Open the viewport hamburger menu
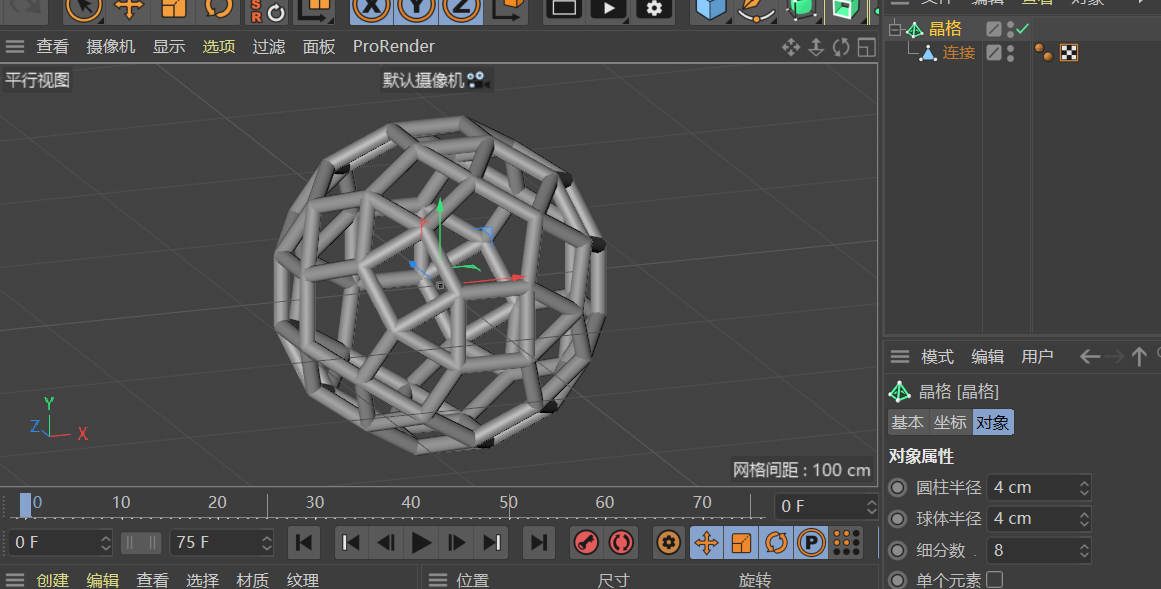 point(15,47)
